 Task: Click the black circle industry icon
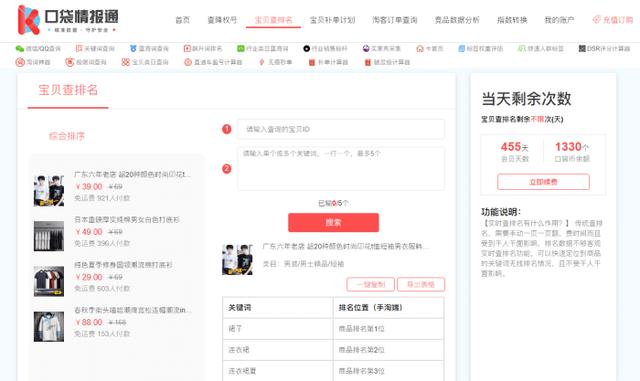click(307, 49)
